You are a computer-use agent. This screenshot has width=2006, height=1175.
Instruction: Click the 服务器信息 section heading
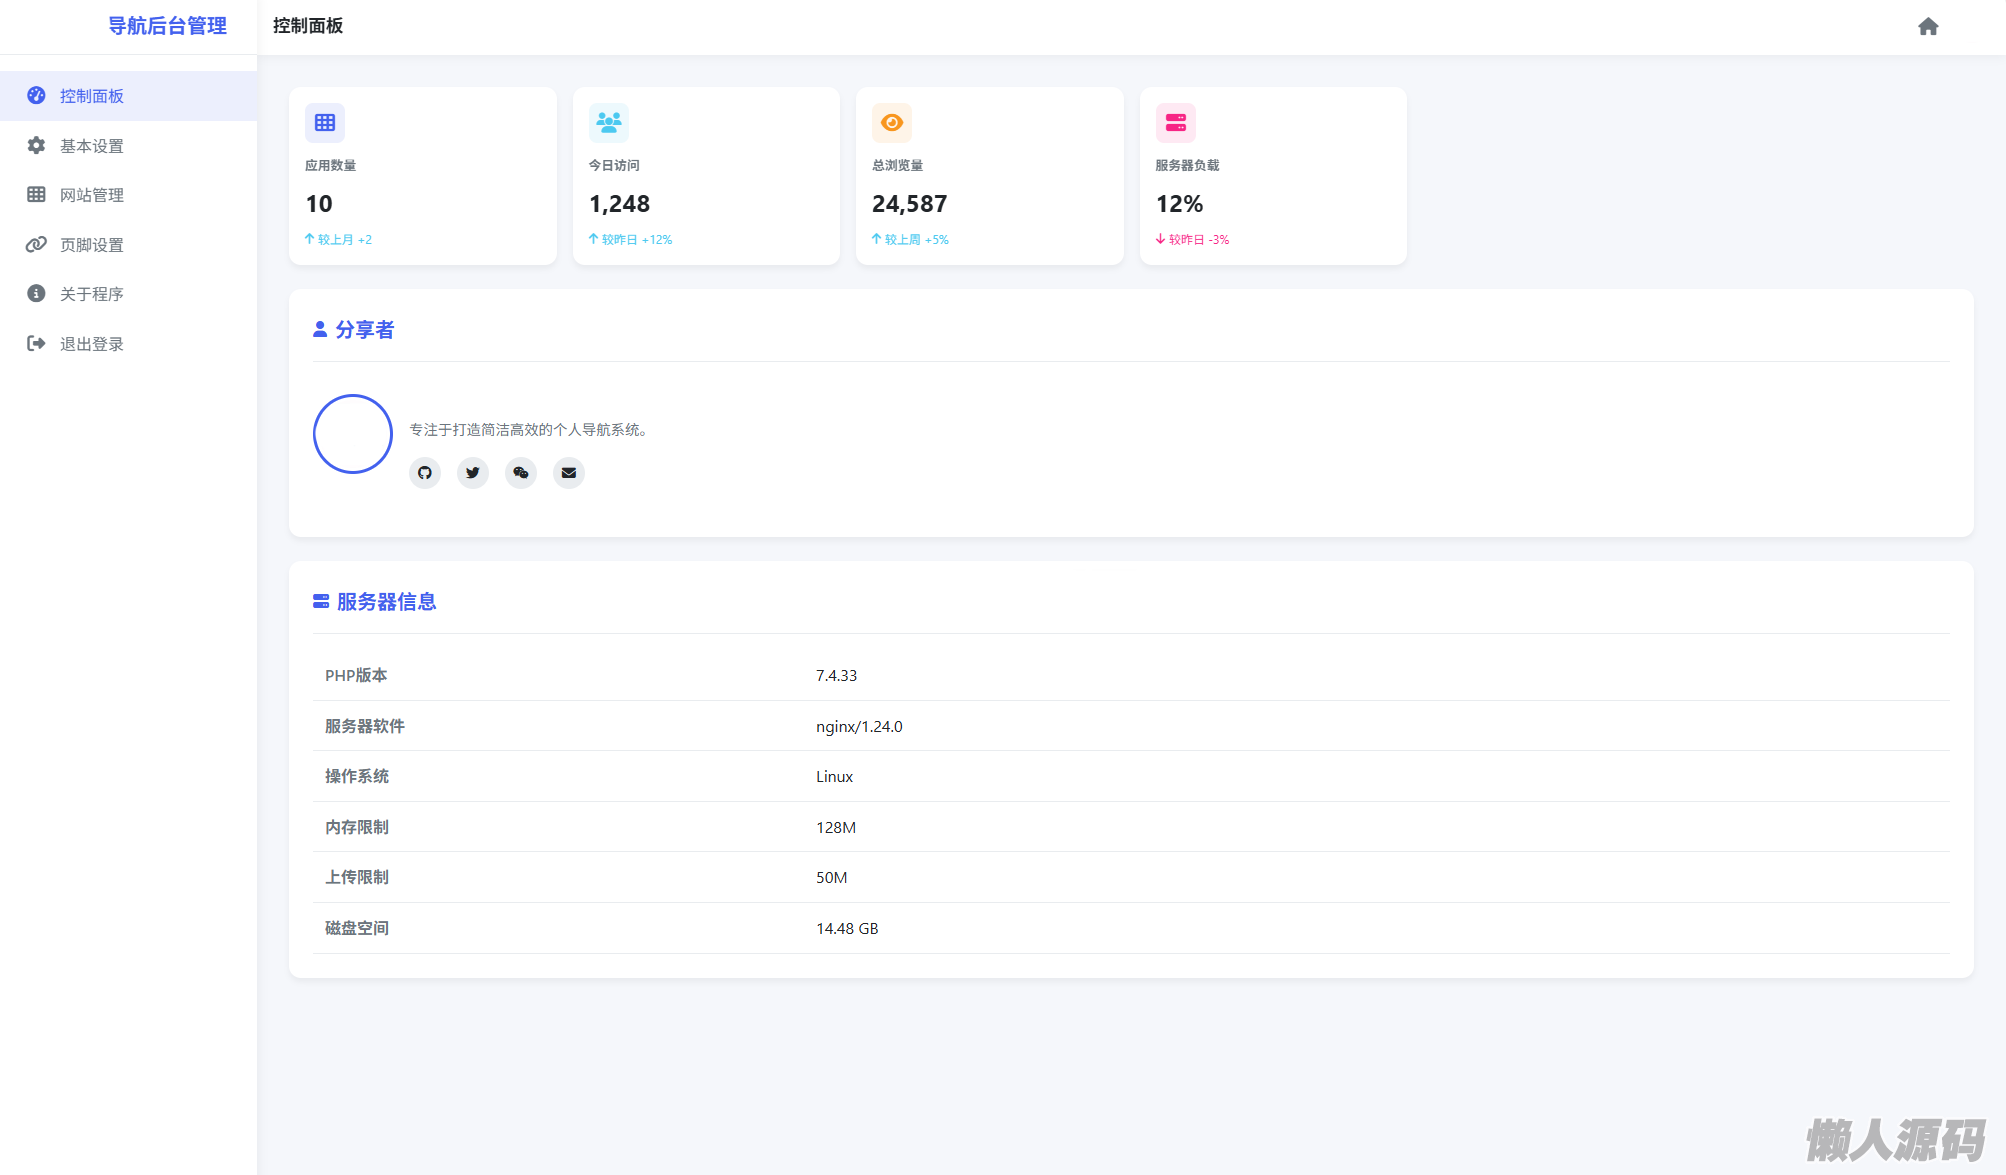pyautogui.click(x=385, y=602)
